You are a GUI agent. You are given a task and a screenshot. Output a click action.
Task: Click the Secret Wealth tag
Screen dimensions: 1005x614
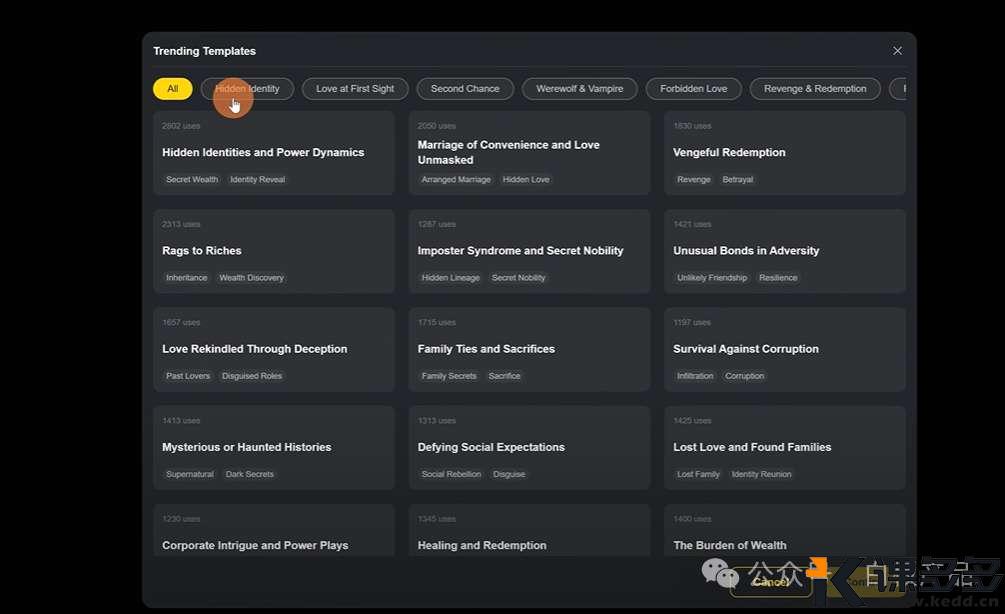[192, 180]
